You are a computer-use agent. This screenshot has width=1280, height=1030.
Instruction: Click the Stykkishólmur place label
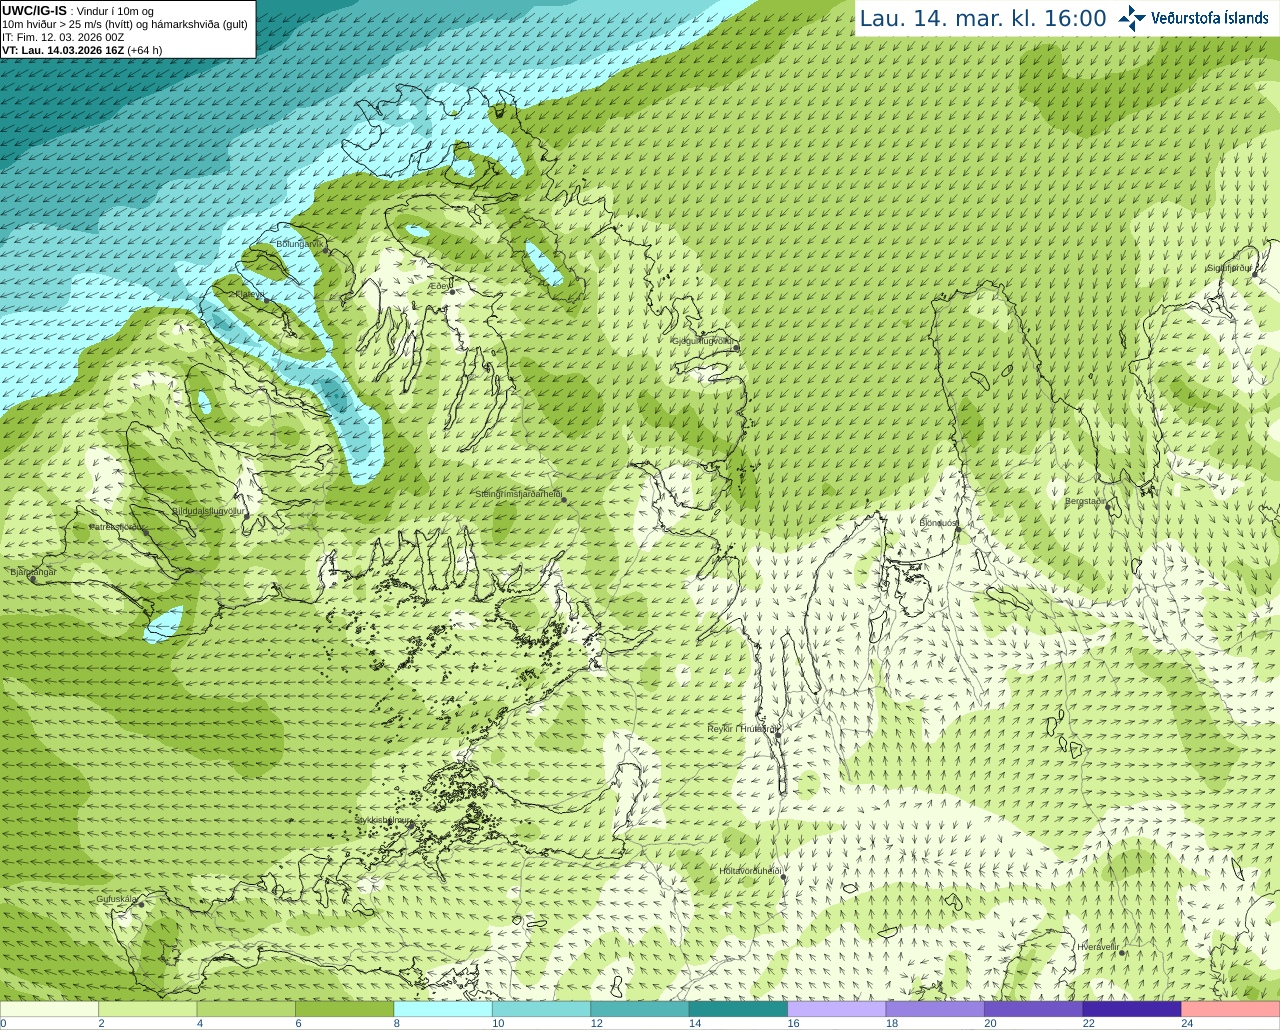(x=383, y=820)
